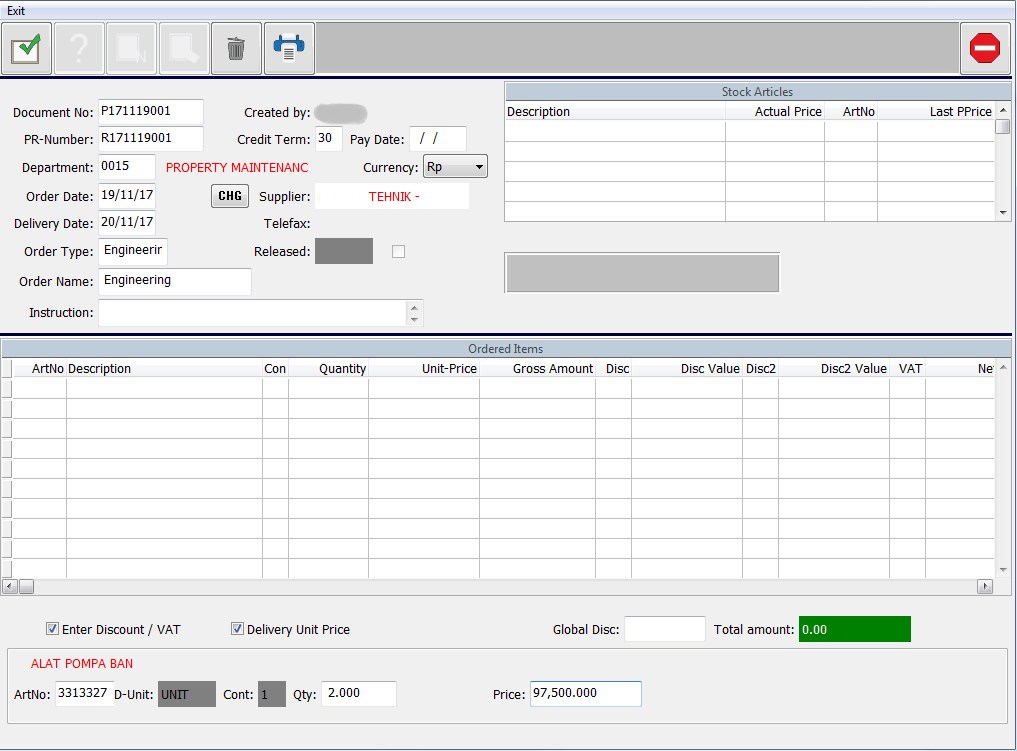Click the green checkmark save icon
Image resolution: width=1017 pixels, height=751 pixels.
27,49
